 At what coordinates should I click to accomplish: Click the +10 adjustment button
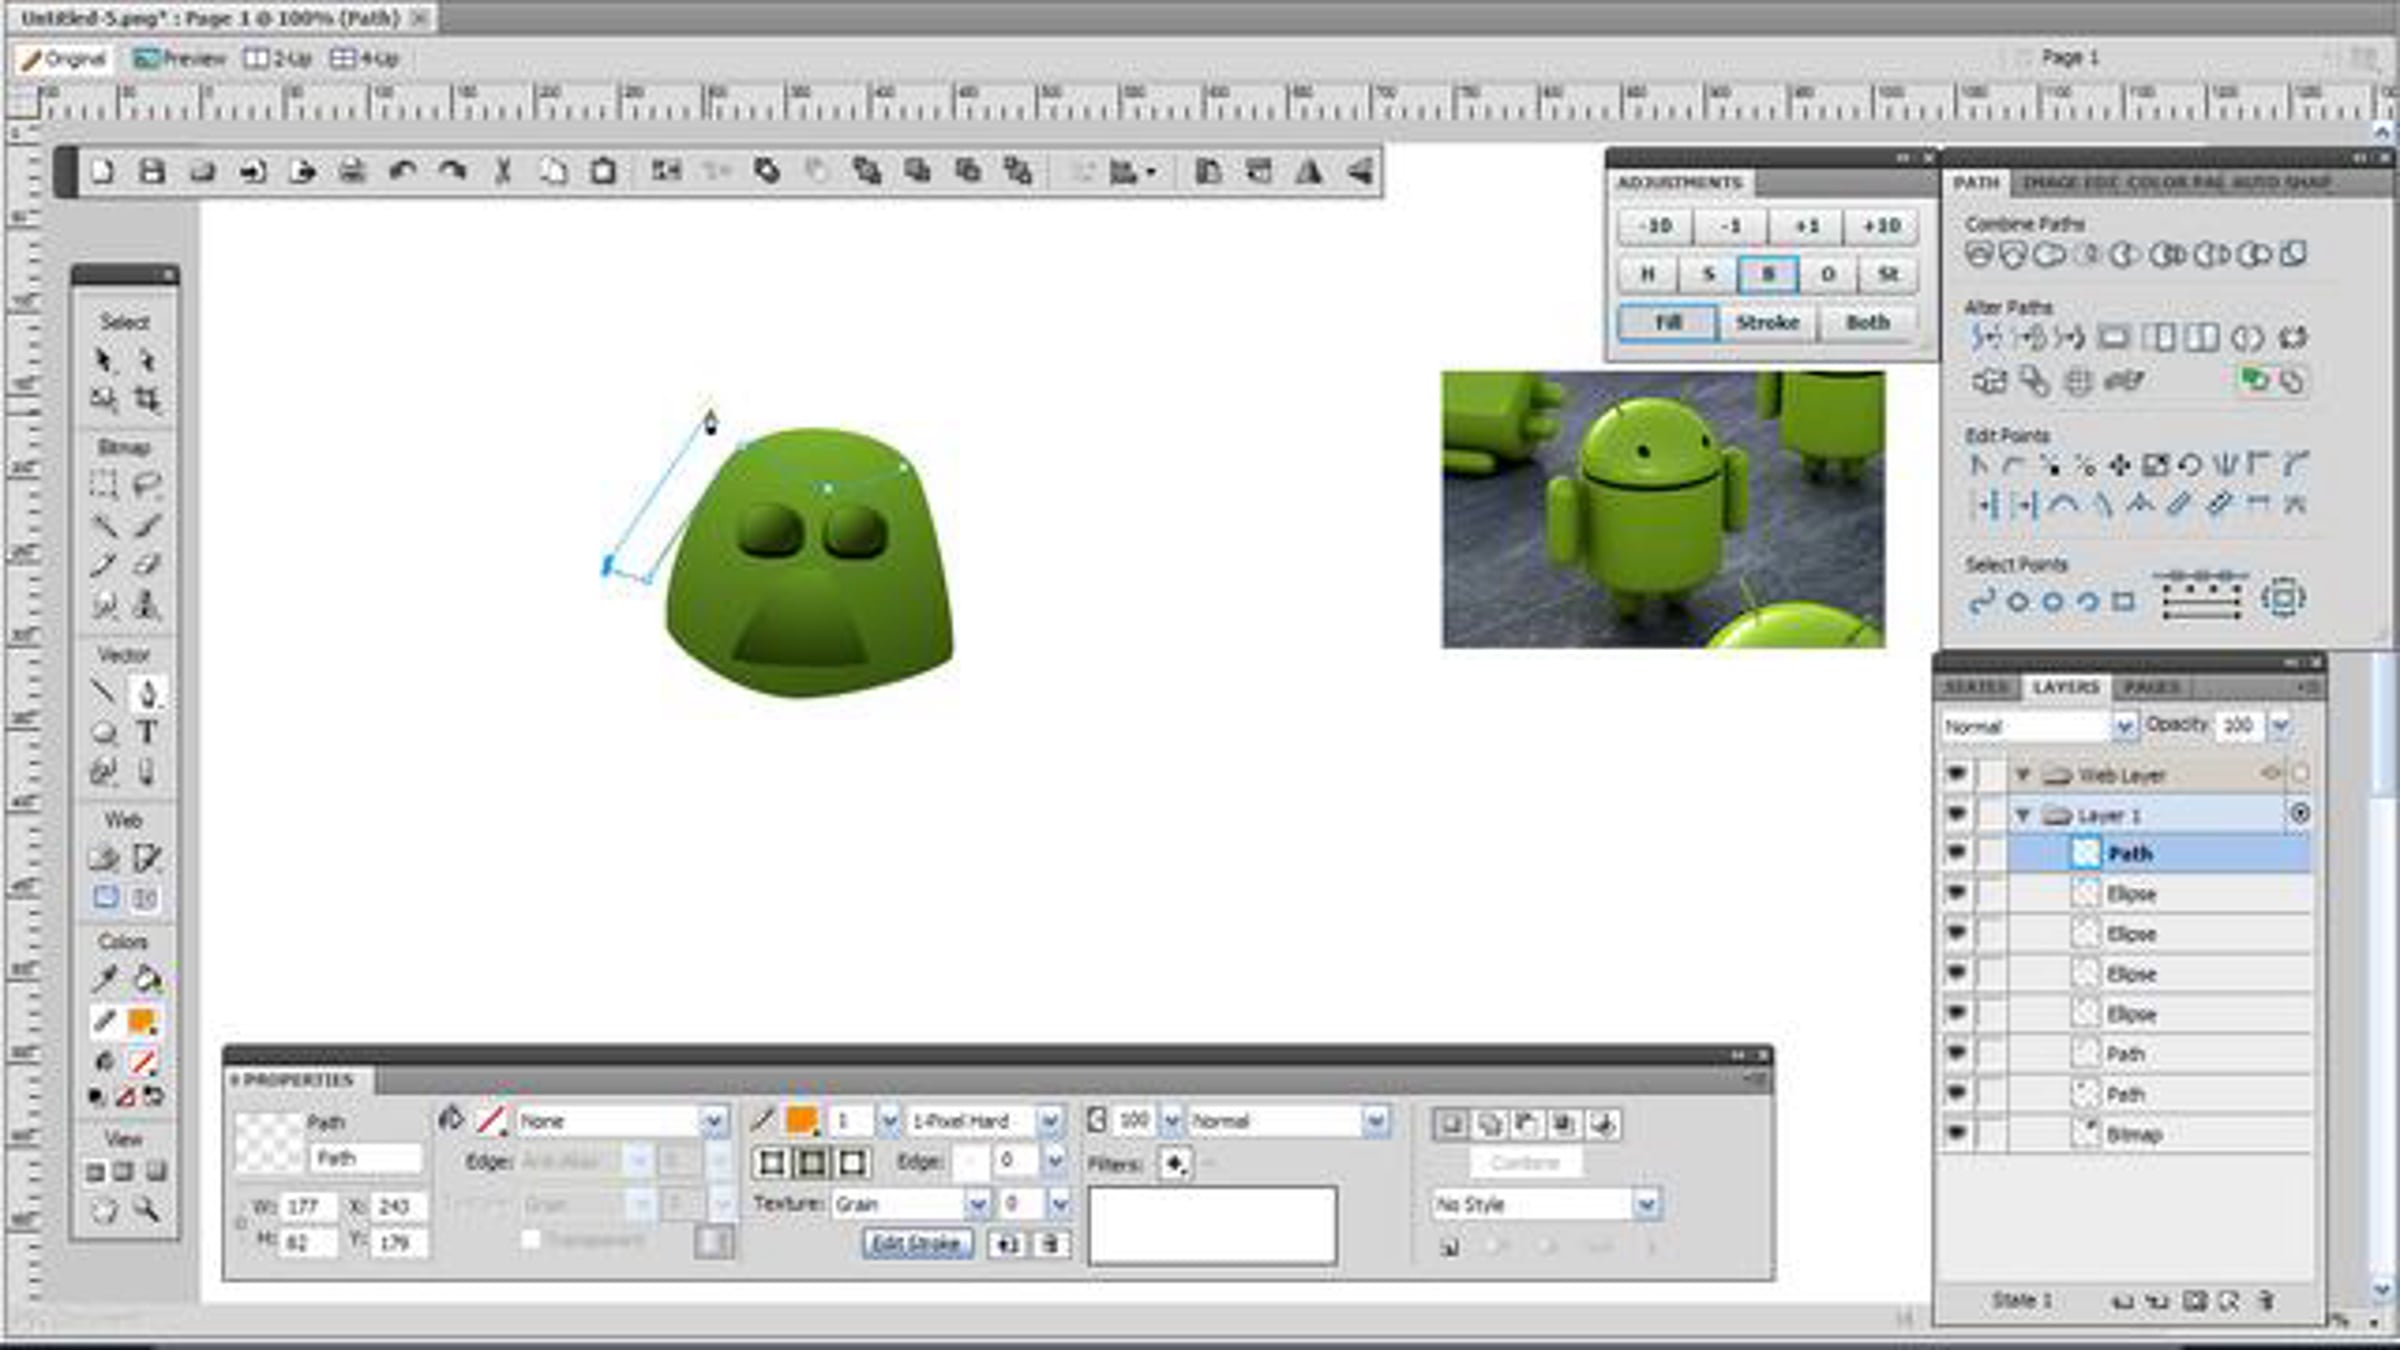click(1881, 226)
